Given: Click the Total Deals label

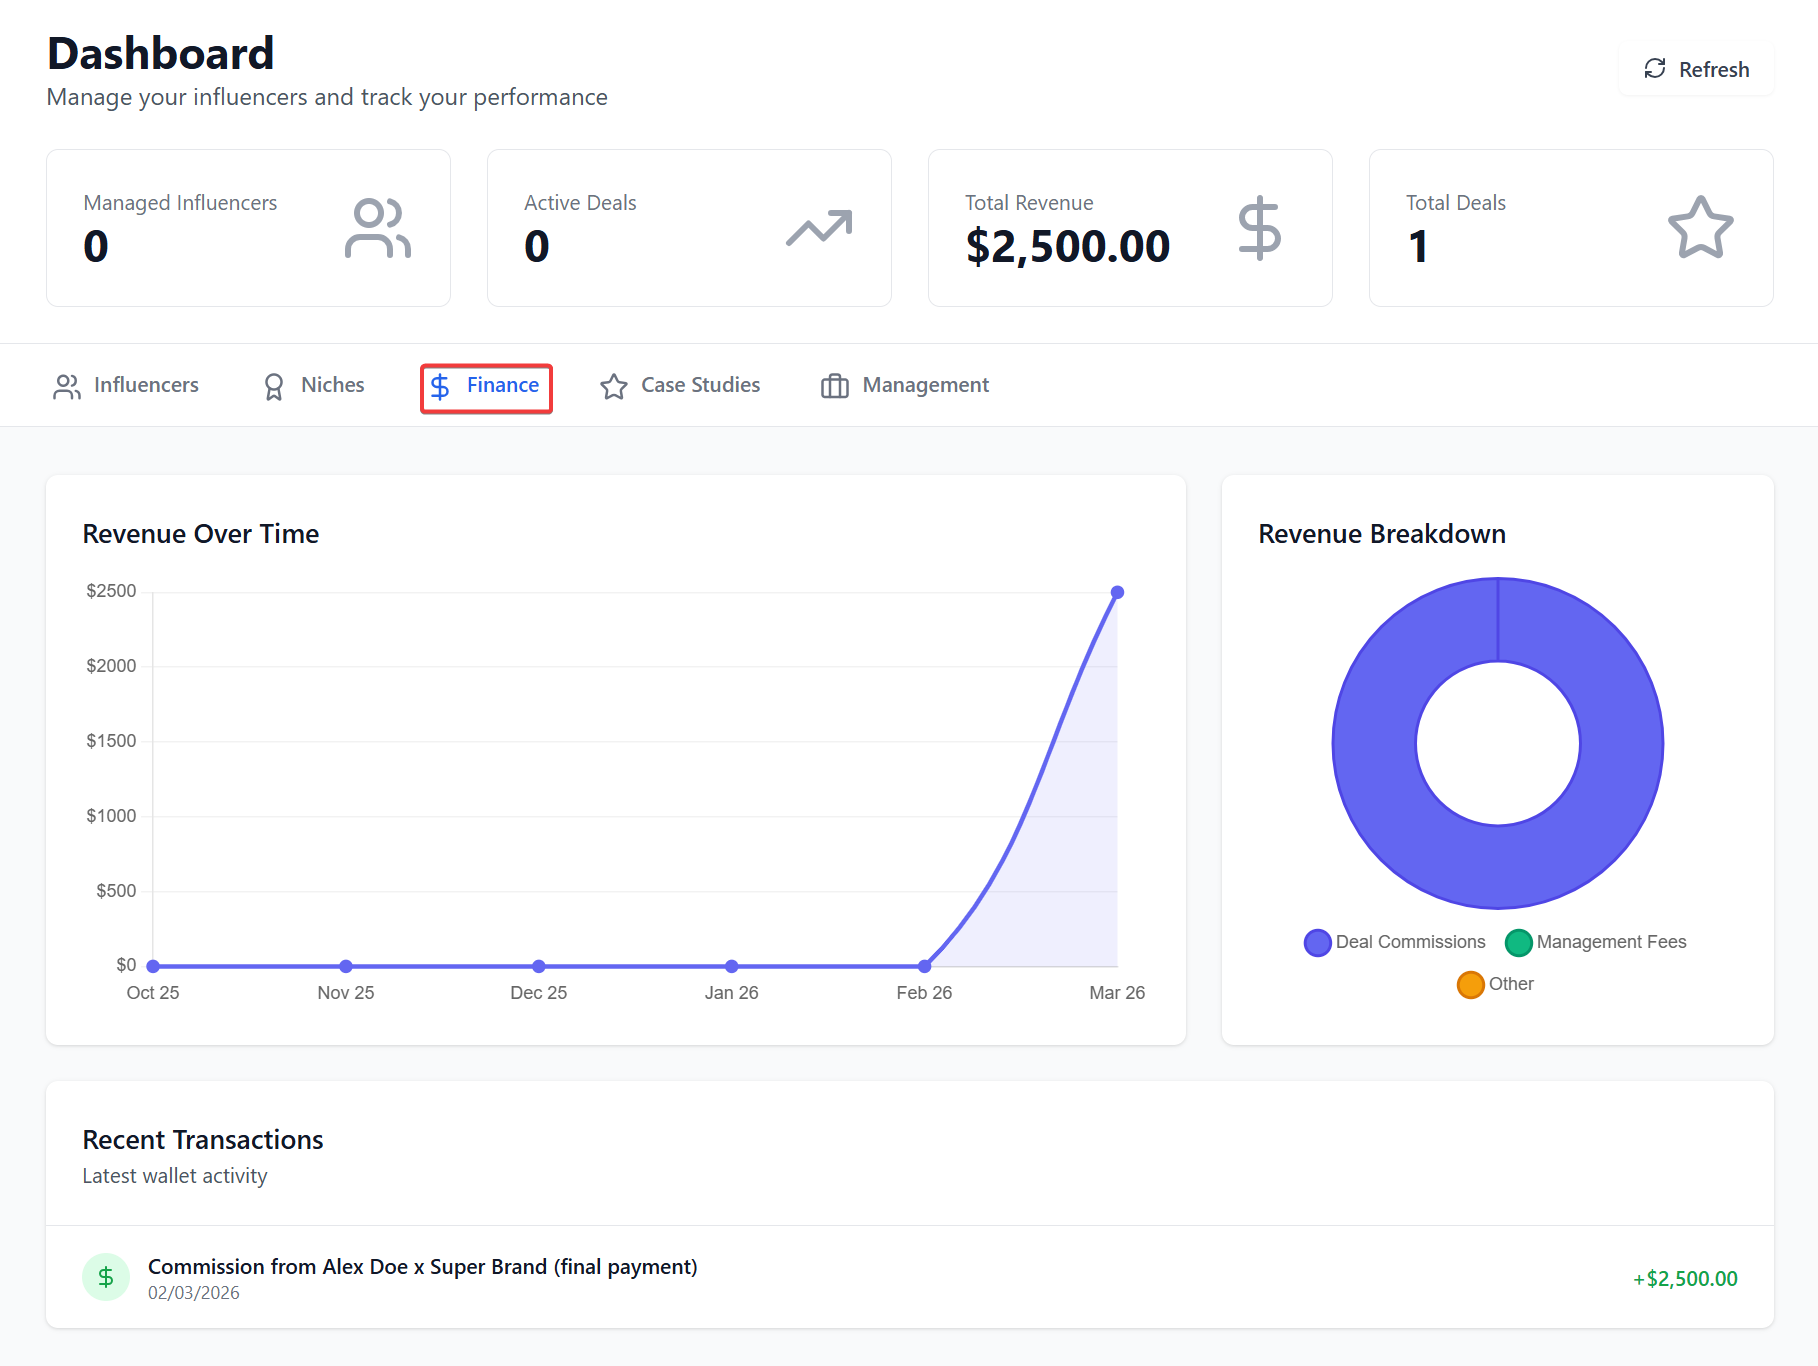Looking at the screenshot, I should point(1456,203).
